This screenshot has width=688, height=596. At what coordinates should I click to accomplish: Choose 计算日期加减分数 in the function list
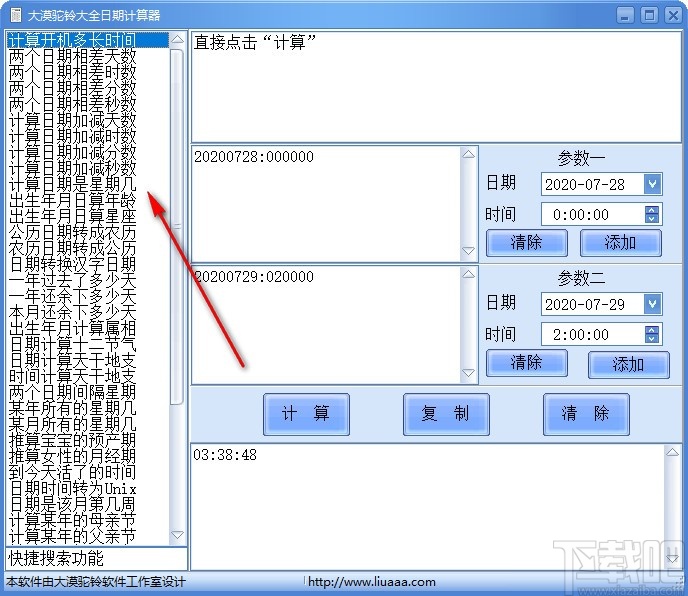click(x=88, y=152)
